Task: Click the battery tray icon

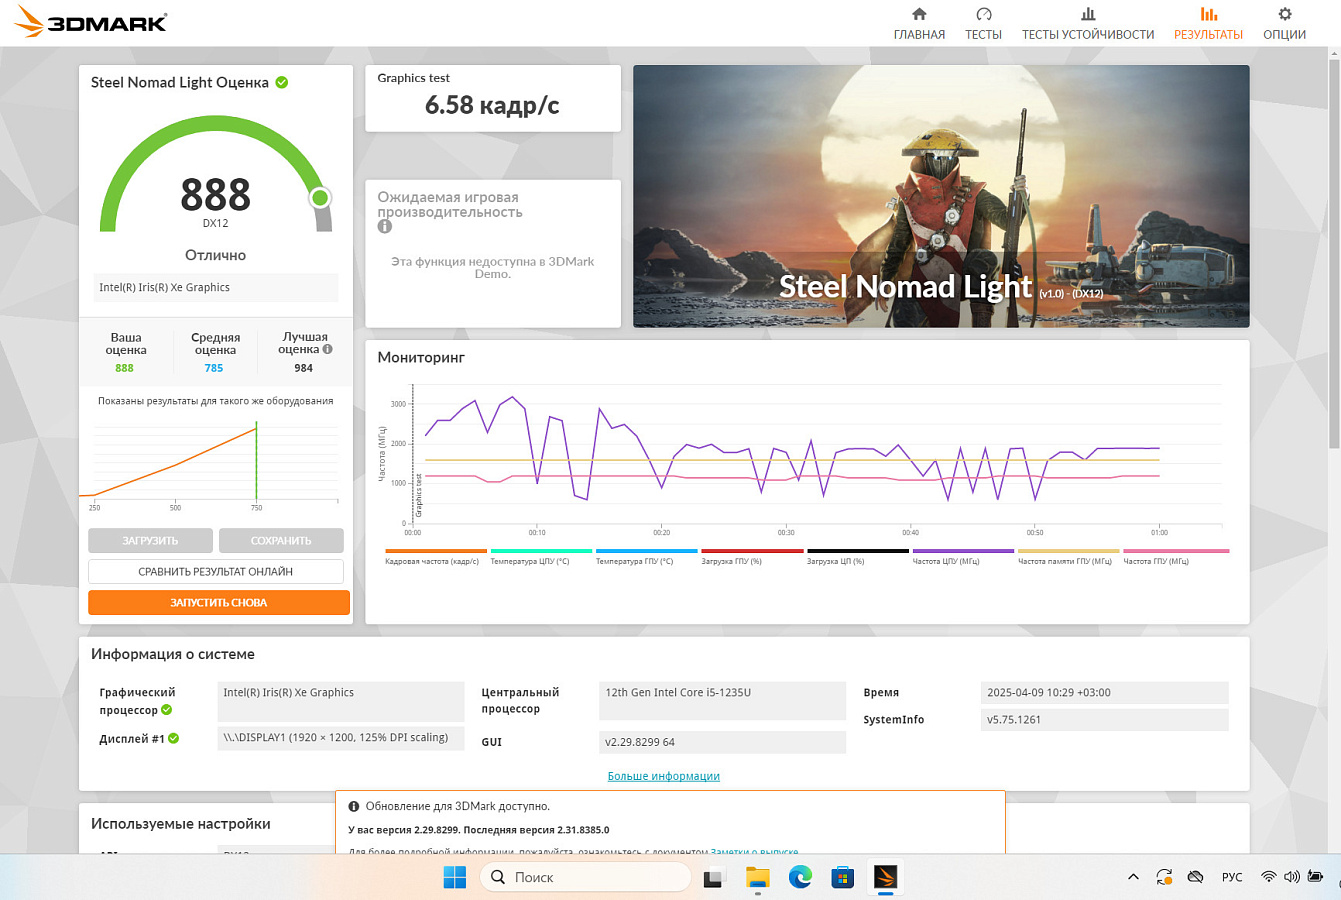Action: click(x=1315, y=877)
